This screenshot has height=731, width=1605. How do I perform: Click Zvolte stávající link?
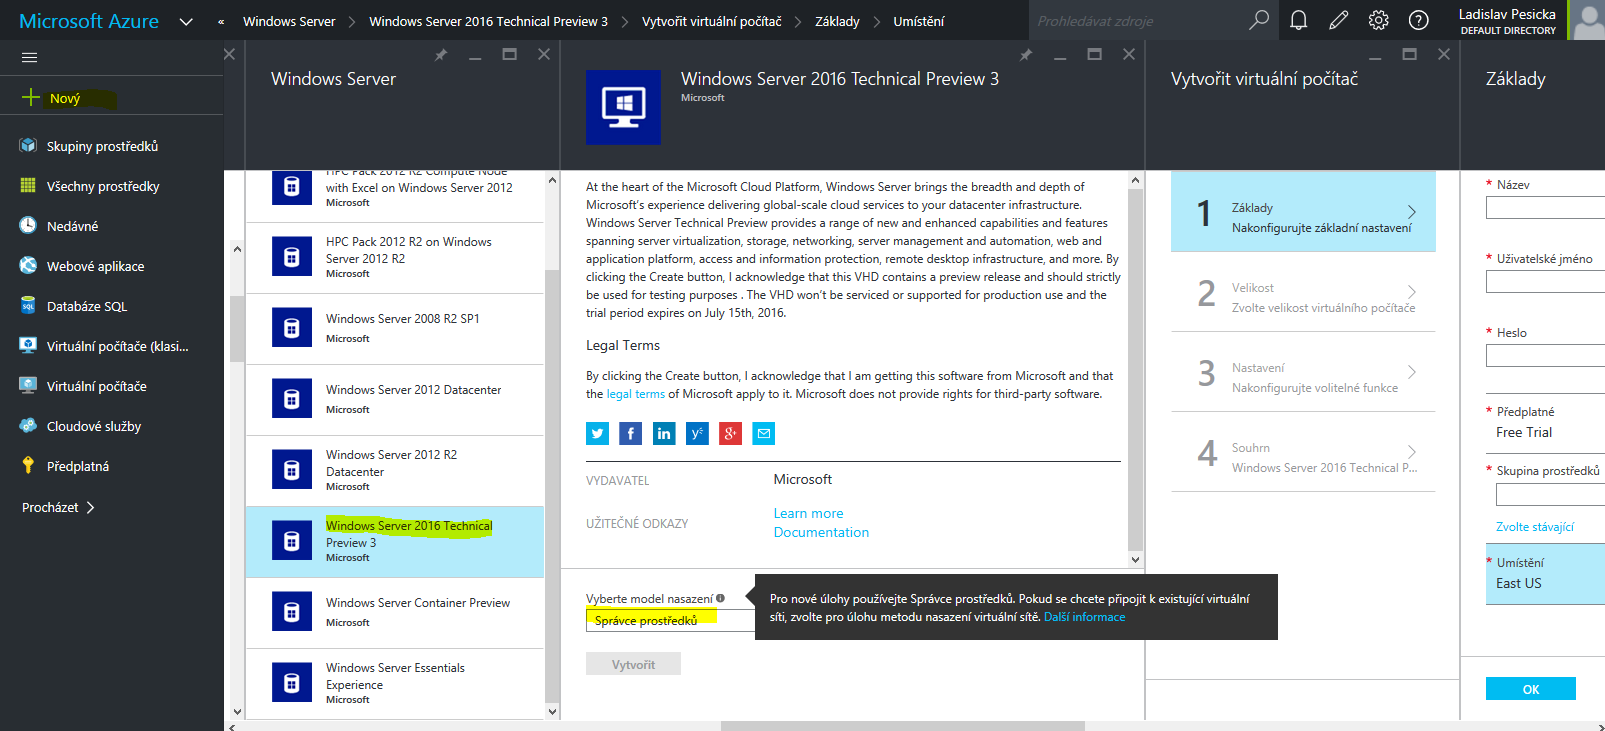[x=1535, y=527]
